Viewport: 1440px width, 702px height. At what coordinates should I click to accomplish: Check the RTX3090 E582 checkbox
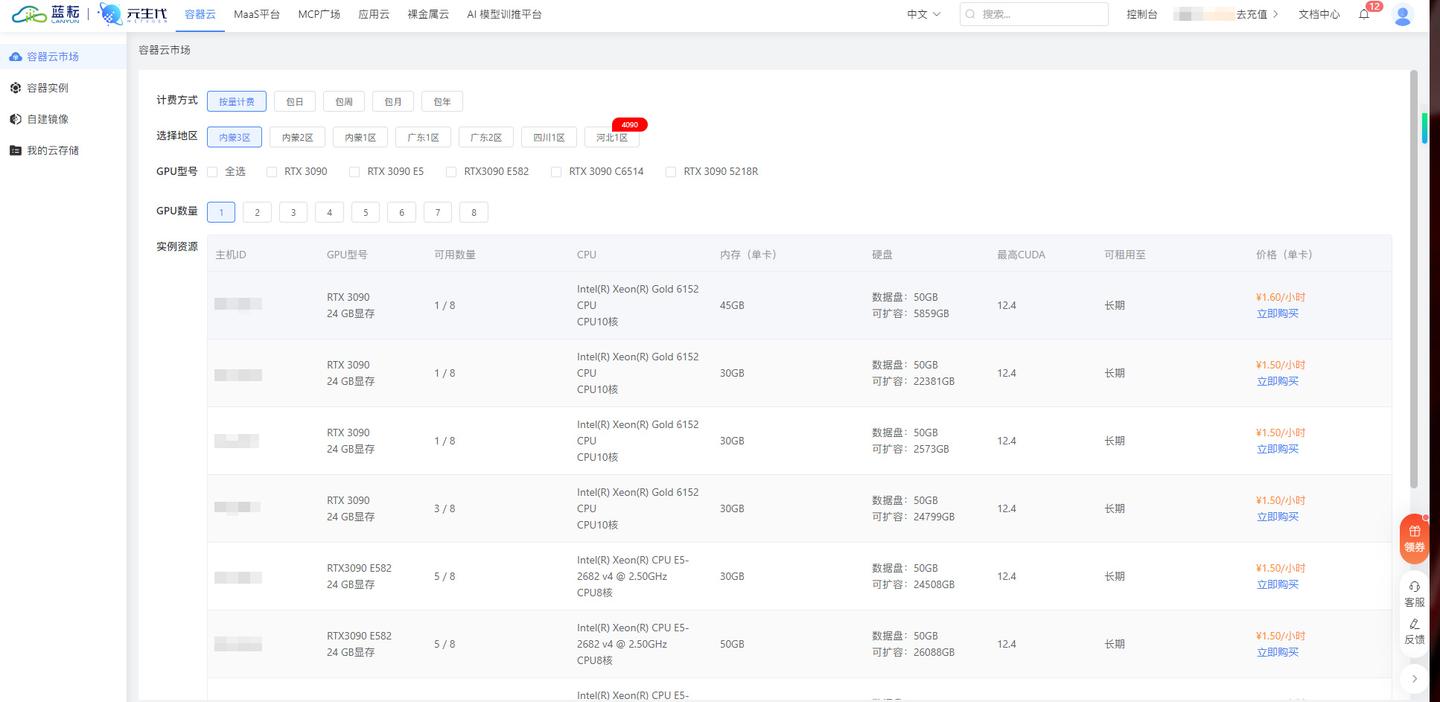click(x=451, y=172)
